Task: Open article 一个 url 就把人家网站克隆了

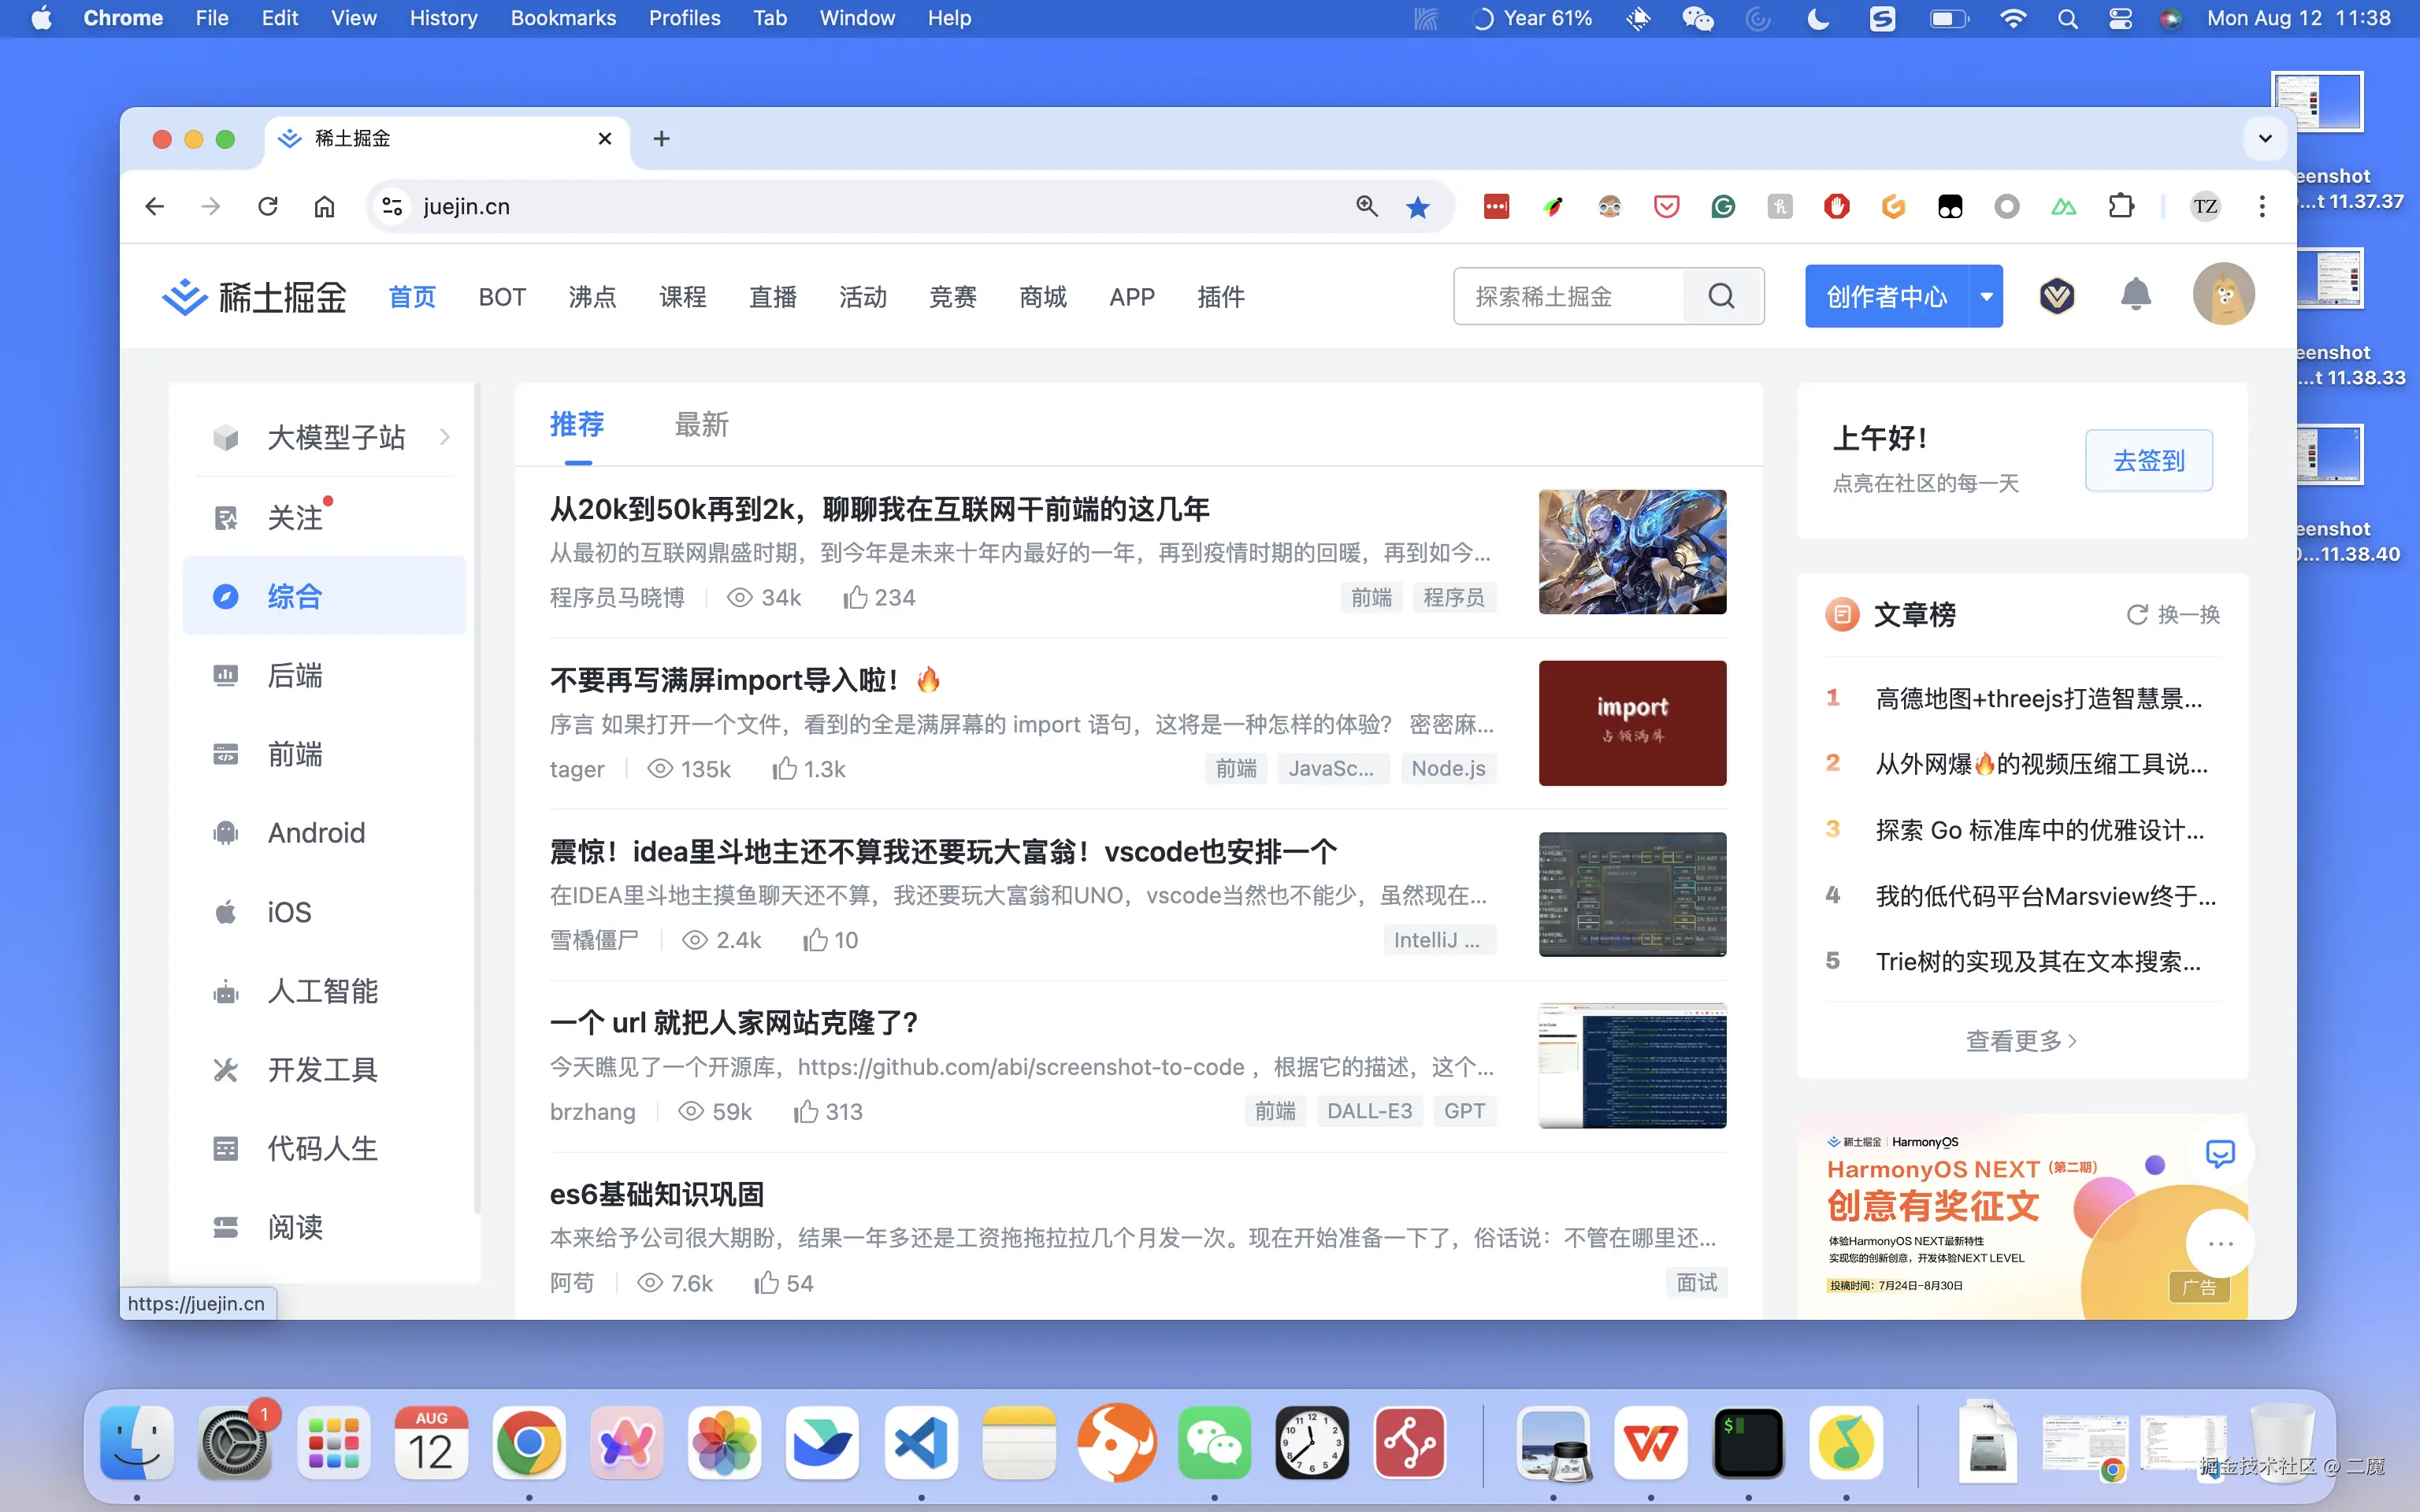Action: point(733,1022)
